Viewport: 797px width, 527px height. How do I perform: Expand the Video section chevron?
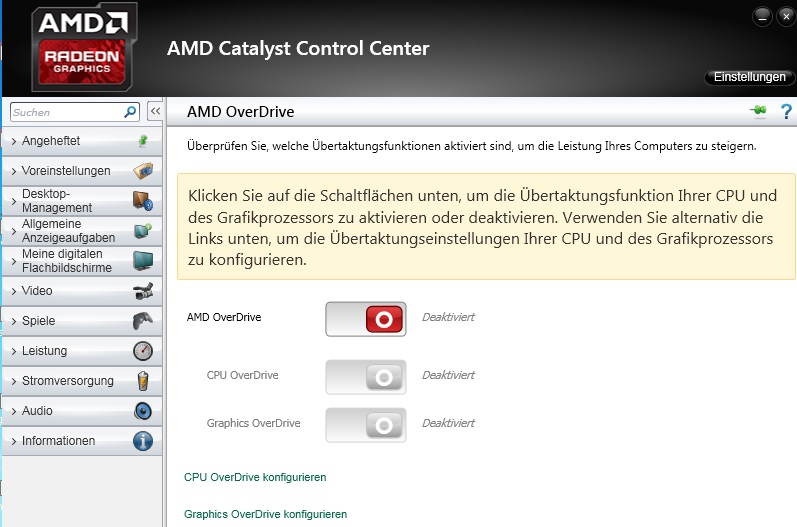[14, 291]
